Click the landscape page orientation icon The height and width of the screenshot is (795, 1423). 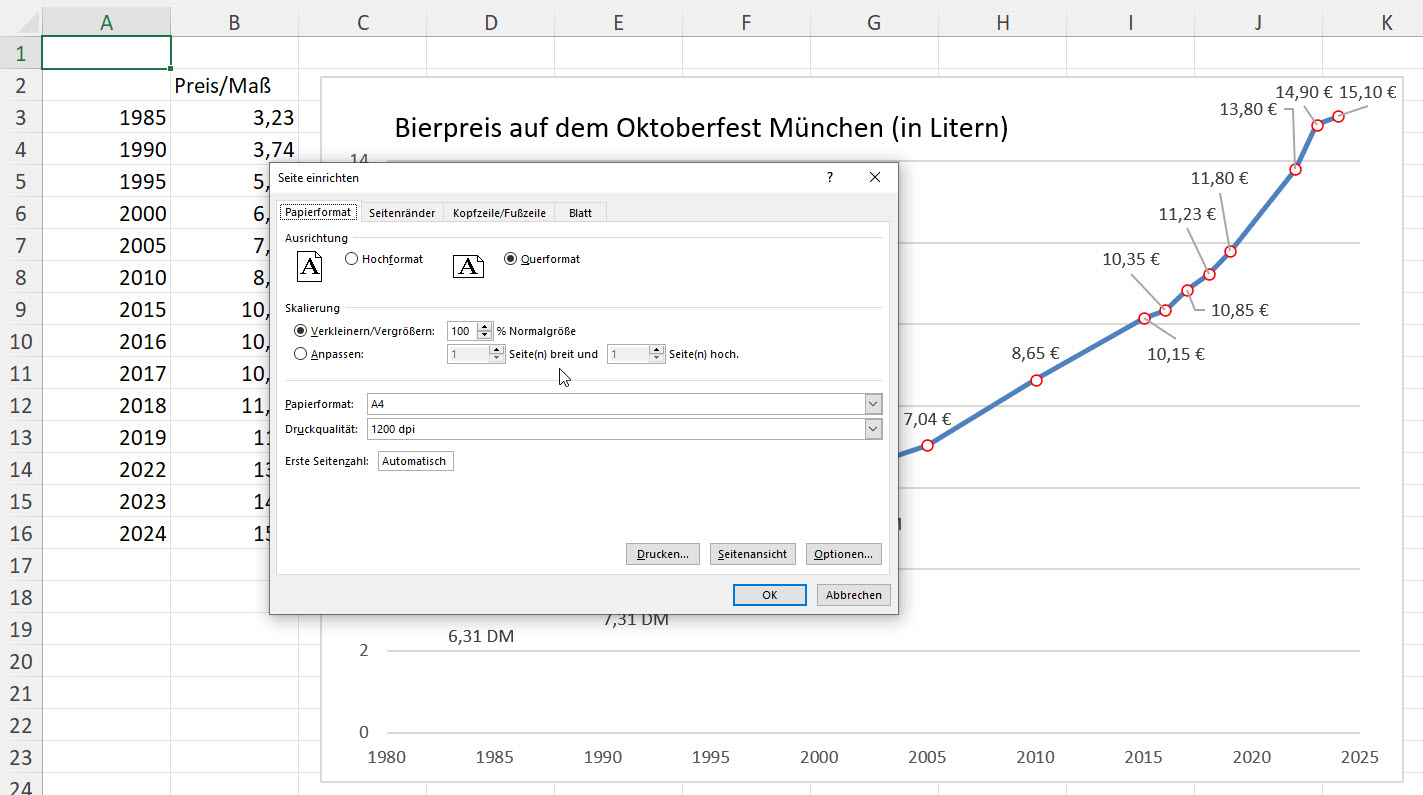[x=468, y=265]
